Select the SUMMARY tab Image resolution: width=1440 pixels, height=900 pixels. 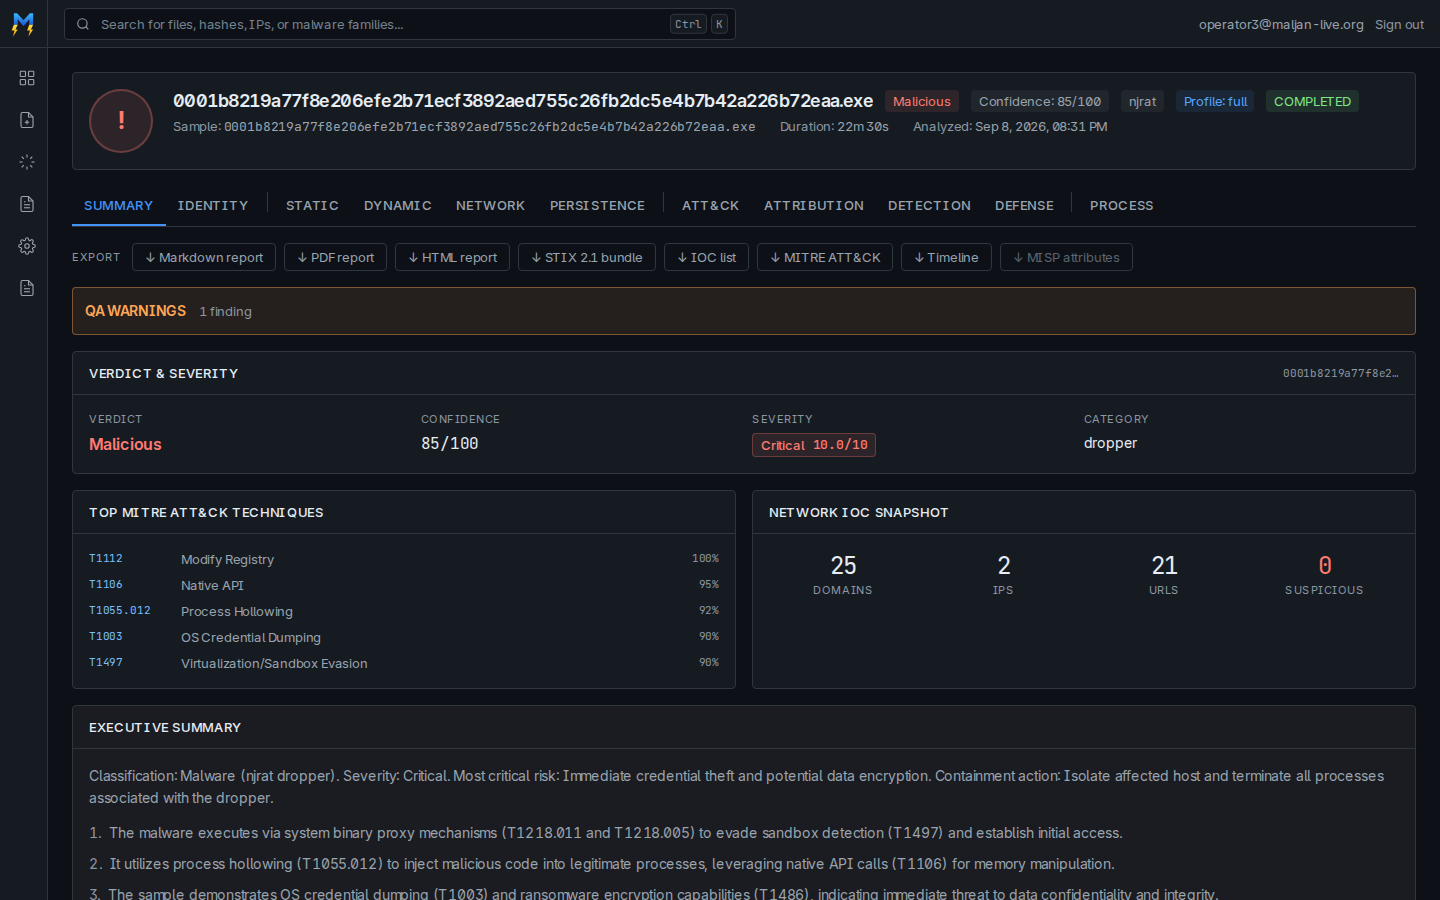(x=118, y=205)
